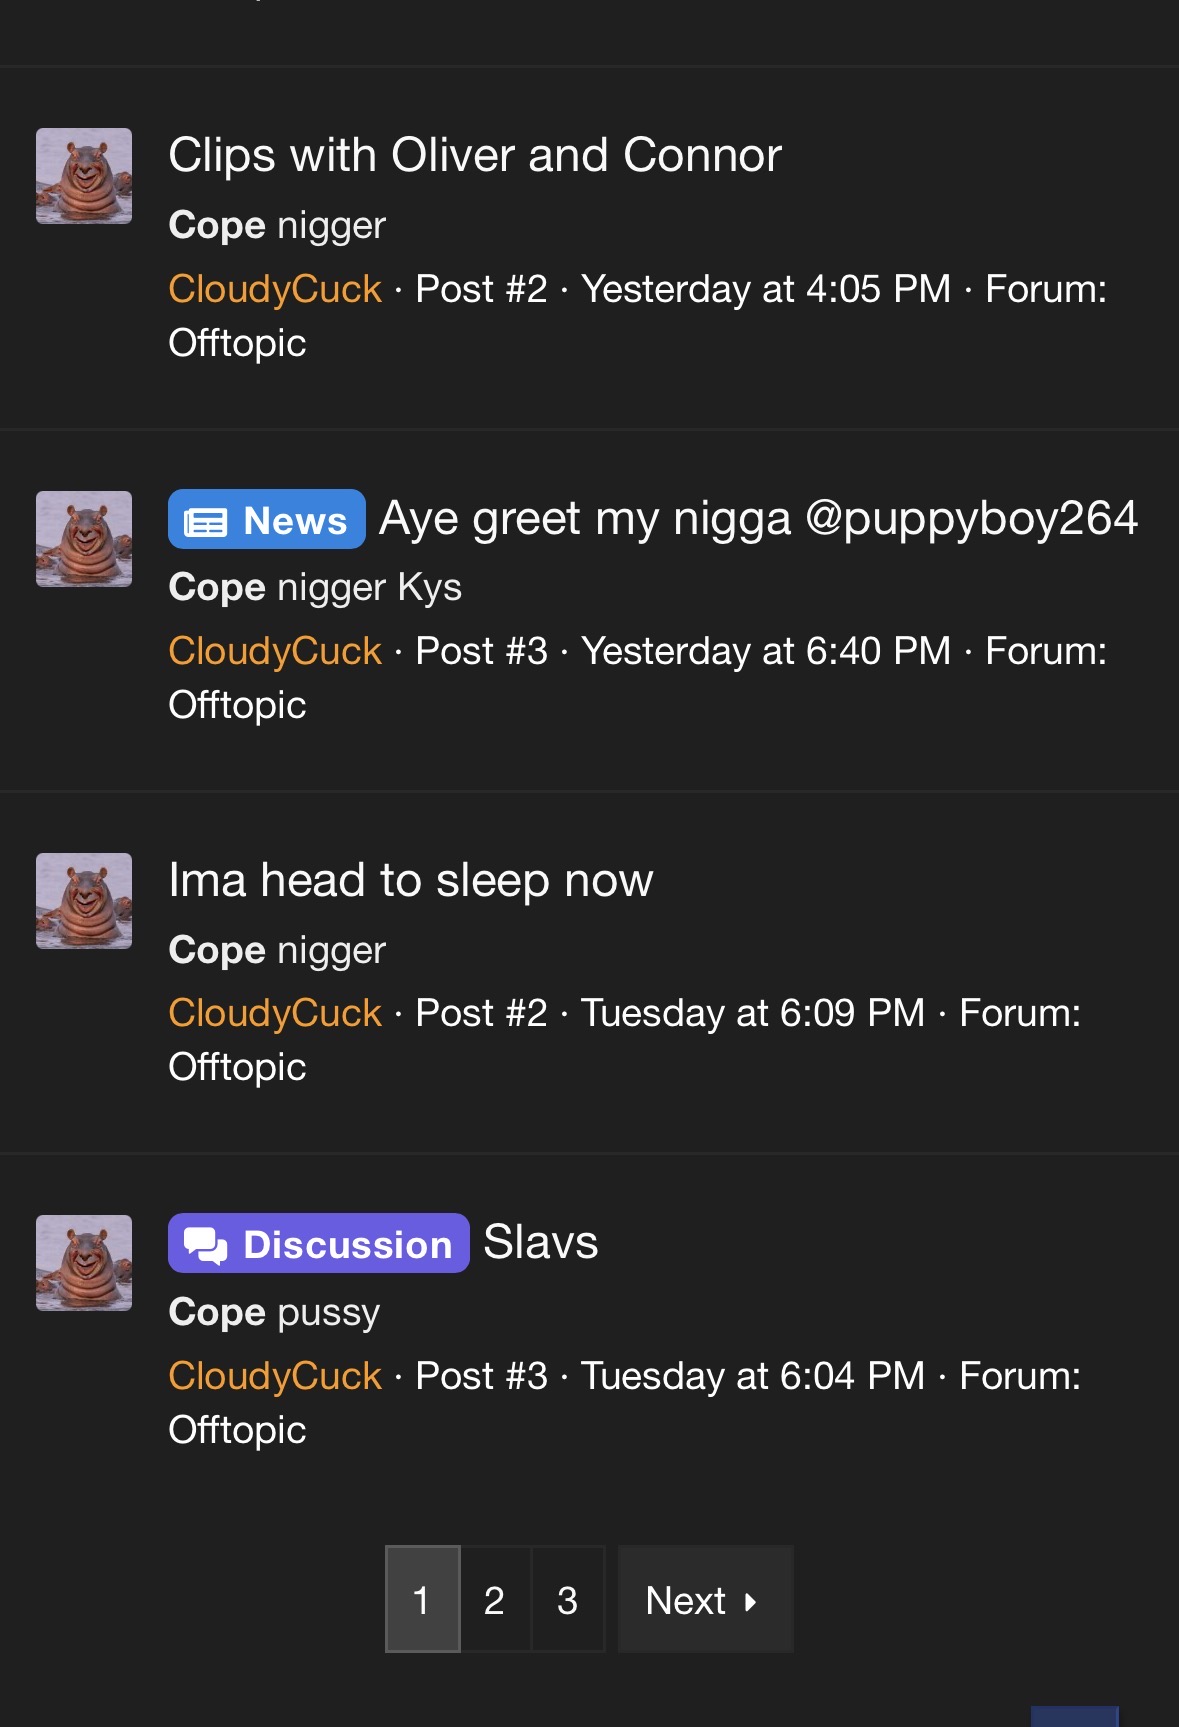The image size is (1179, 1727).
Task: Open CloudyCuck profile on Tuesday 6:09 PM post
Action: pos(275,1013)
